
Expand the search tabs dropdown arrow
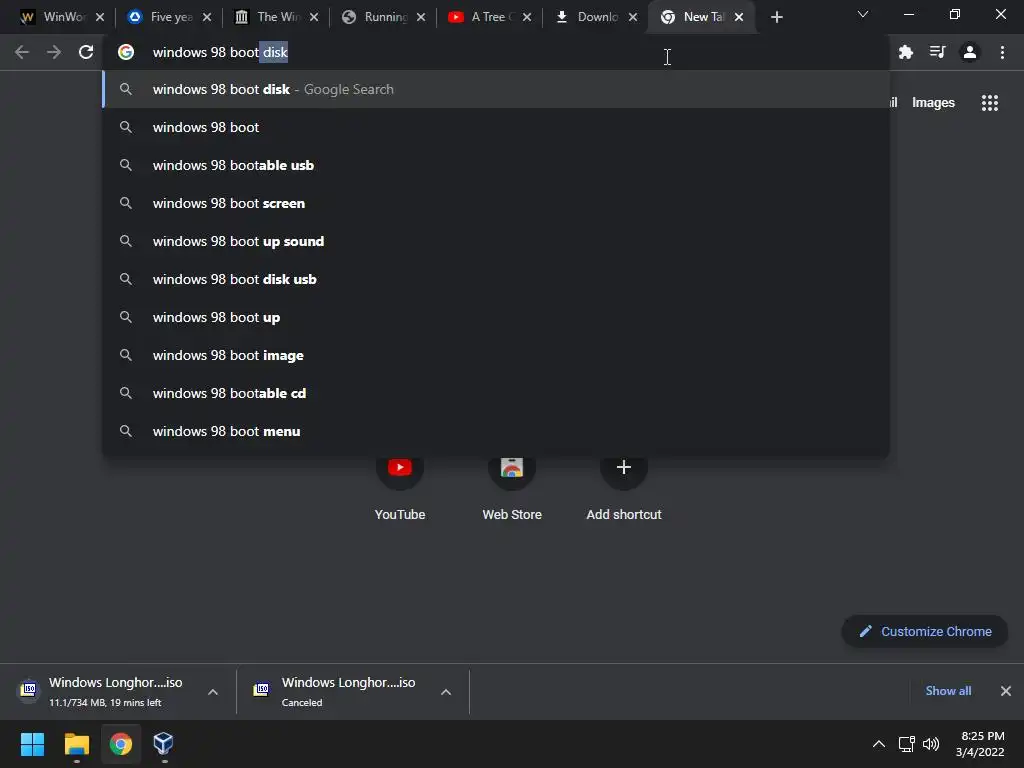863,14
